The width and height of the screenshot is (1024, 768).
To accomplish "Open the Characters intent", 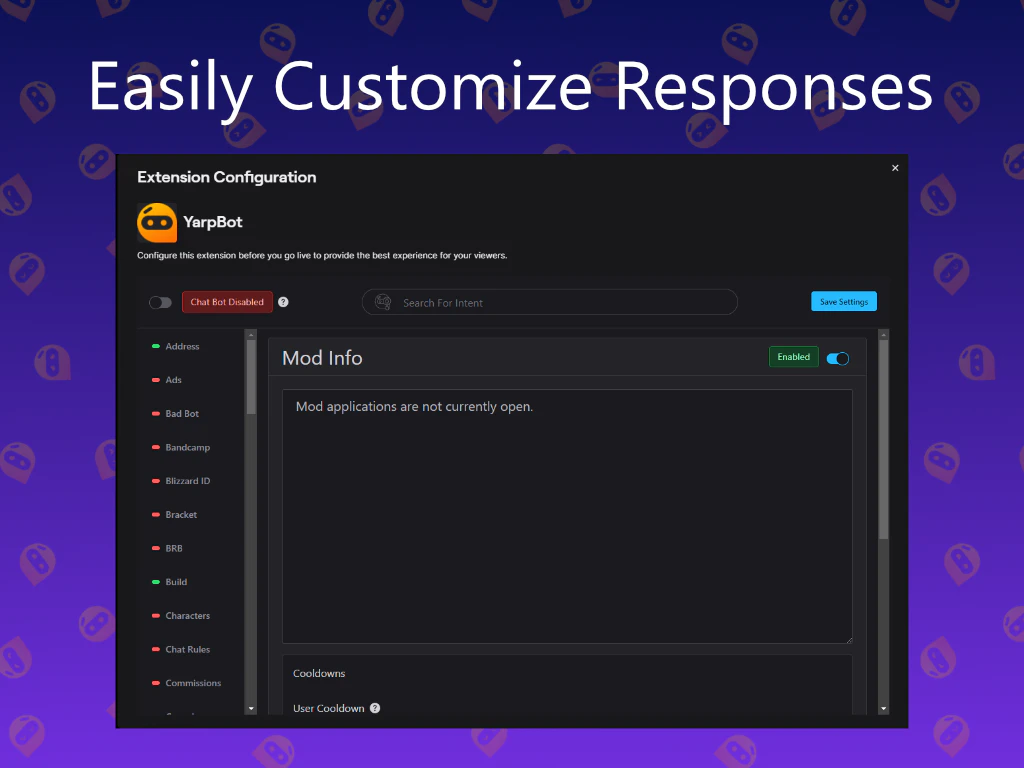I will [x=187, y=616].
